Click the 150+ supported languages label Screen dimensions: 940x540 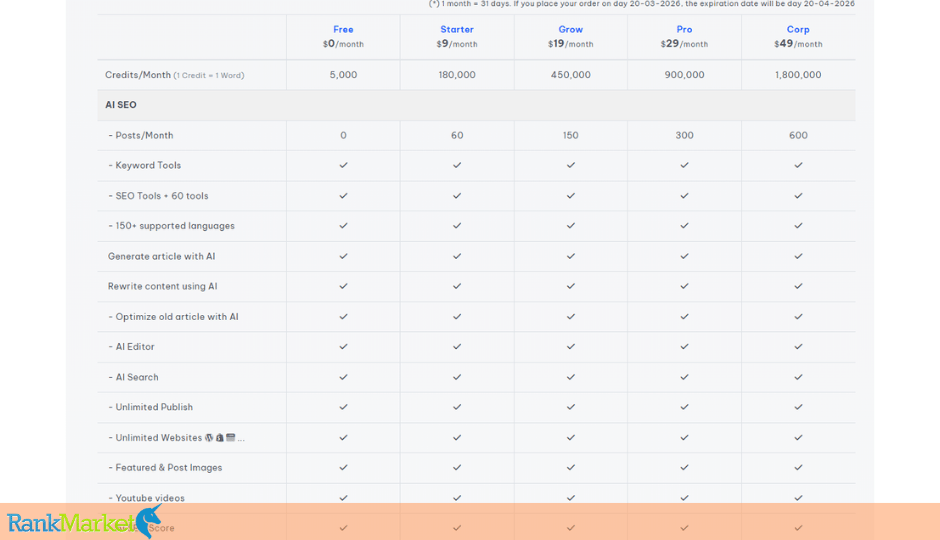(171, 226)
